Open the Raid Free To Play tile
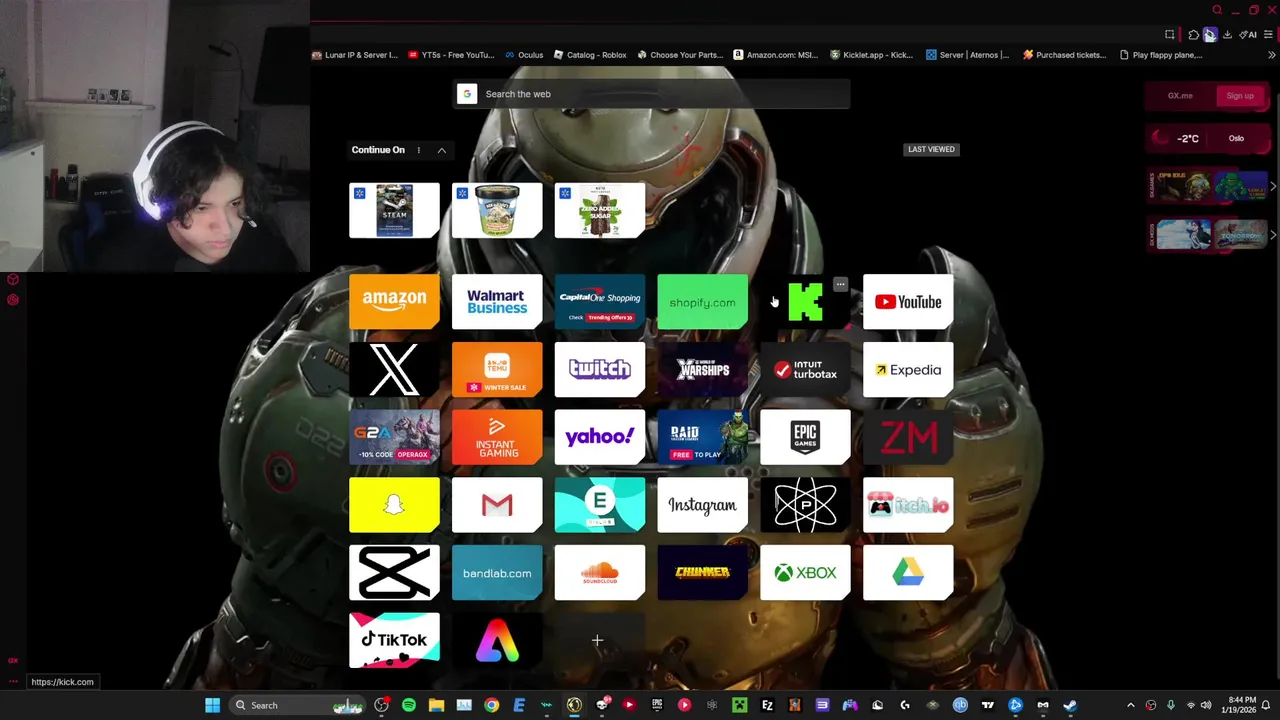The height and width of the screenshot is (720, 1280). 702,437
